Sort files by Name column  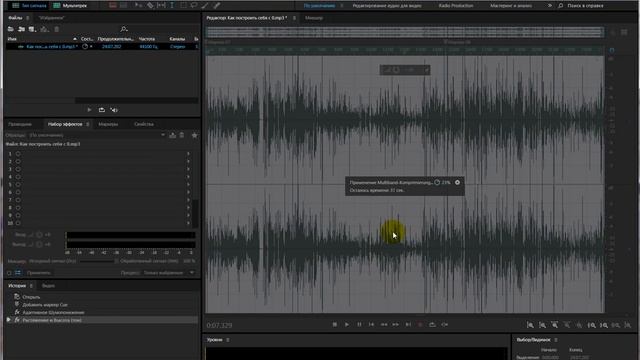coord(12,39)
